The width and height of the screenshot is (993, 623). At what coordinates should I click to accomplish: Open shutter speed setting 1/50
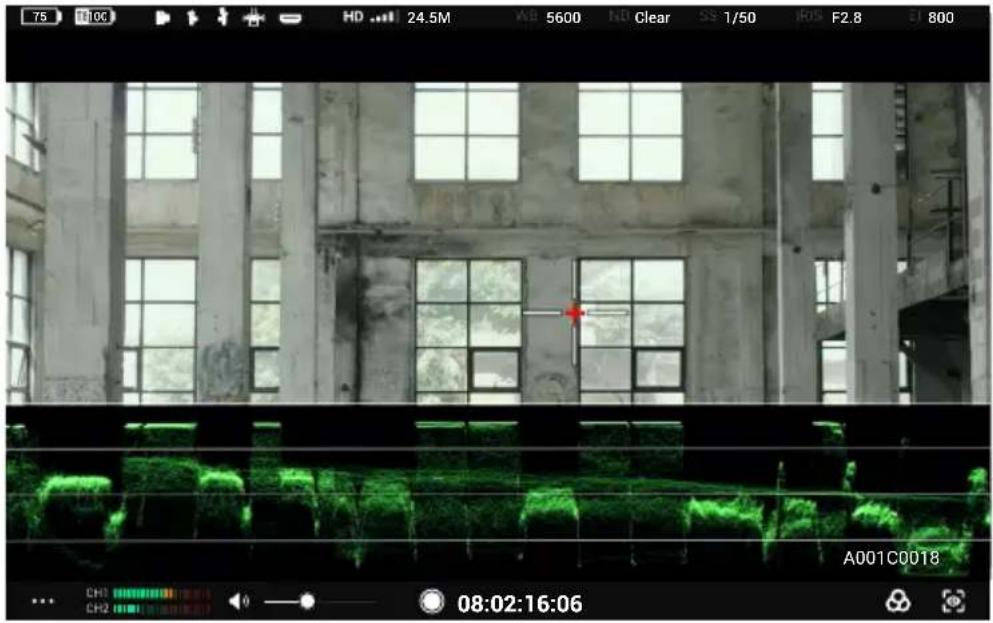(x=728, y=18)
